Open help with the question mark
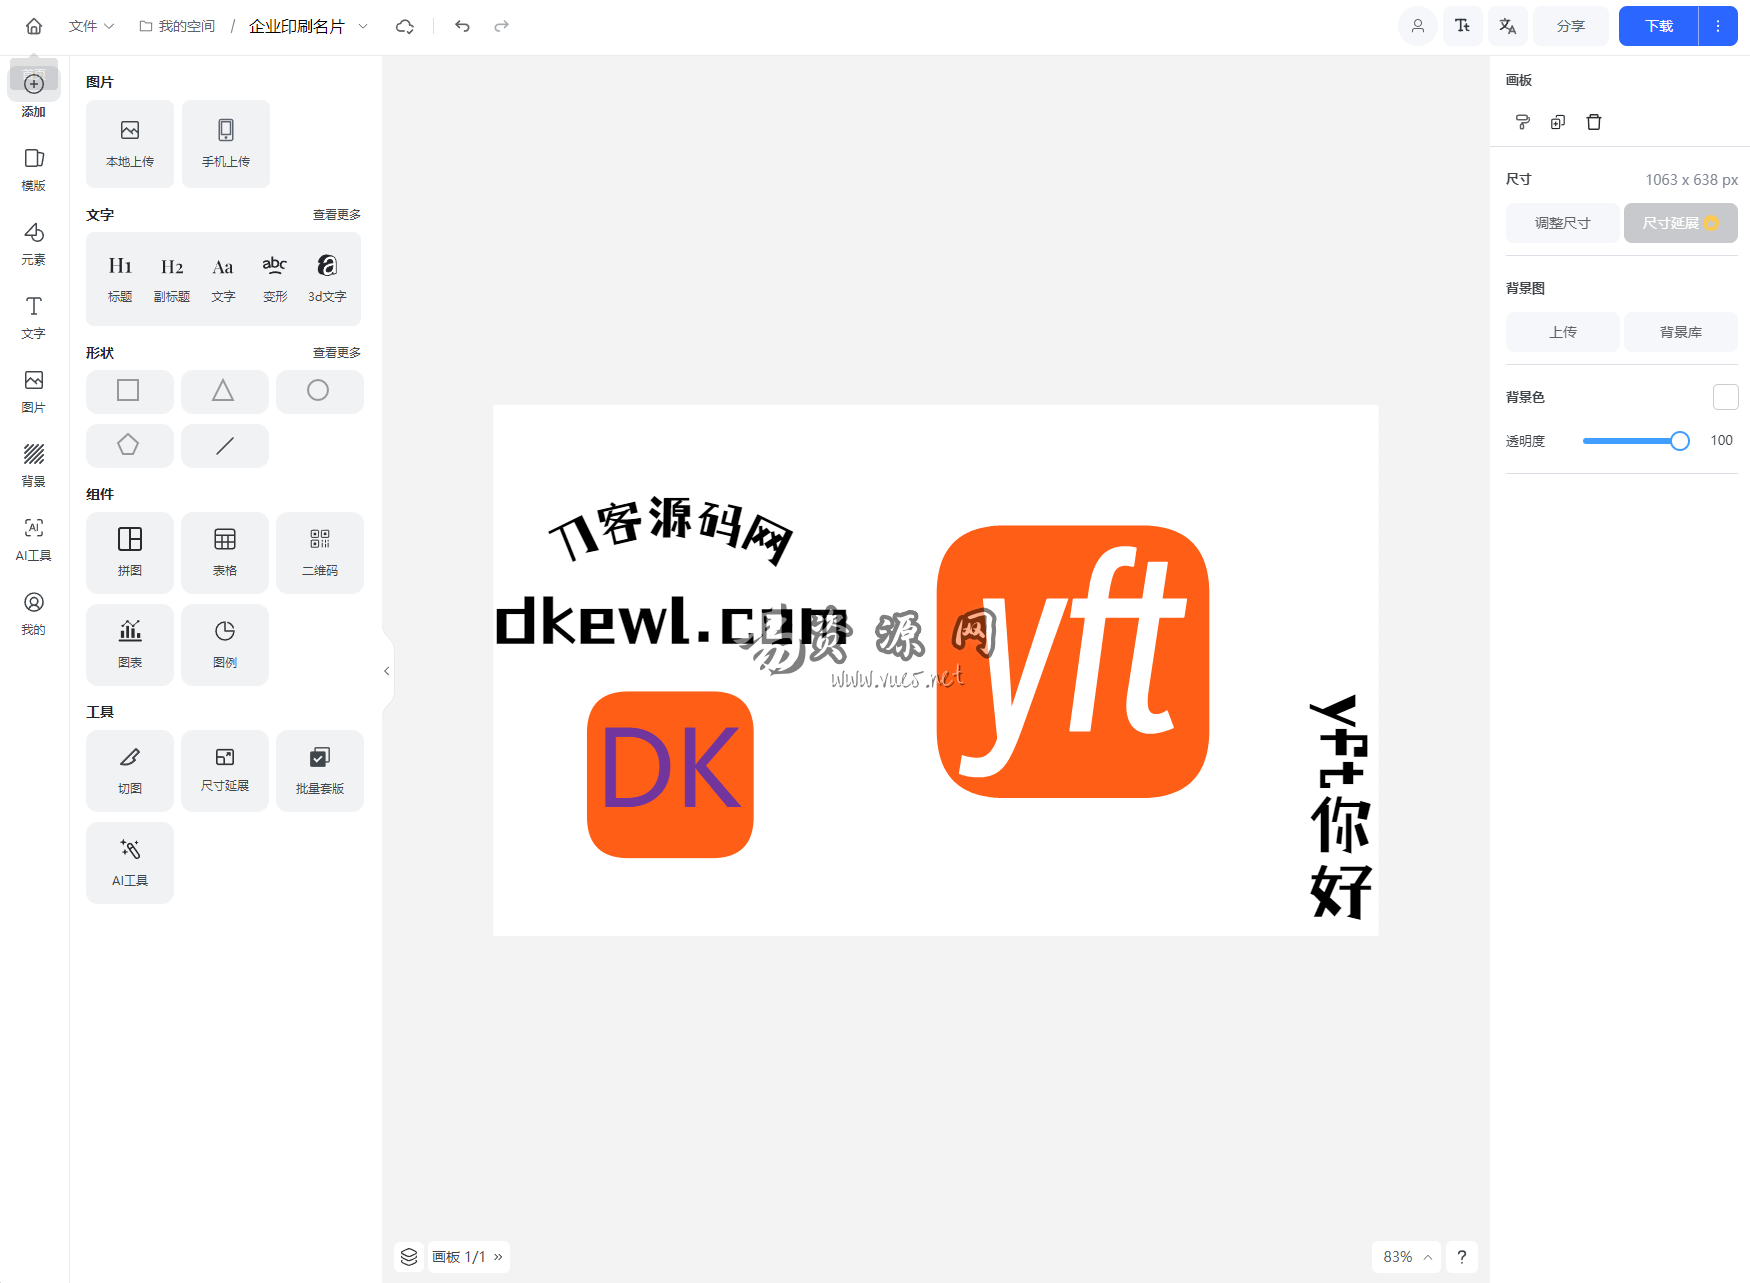Viewport: 1750px width, 1283px height. click(x=1462, y=1257)
